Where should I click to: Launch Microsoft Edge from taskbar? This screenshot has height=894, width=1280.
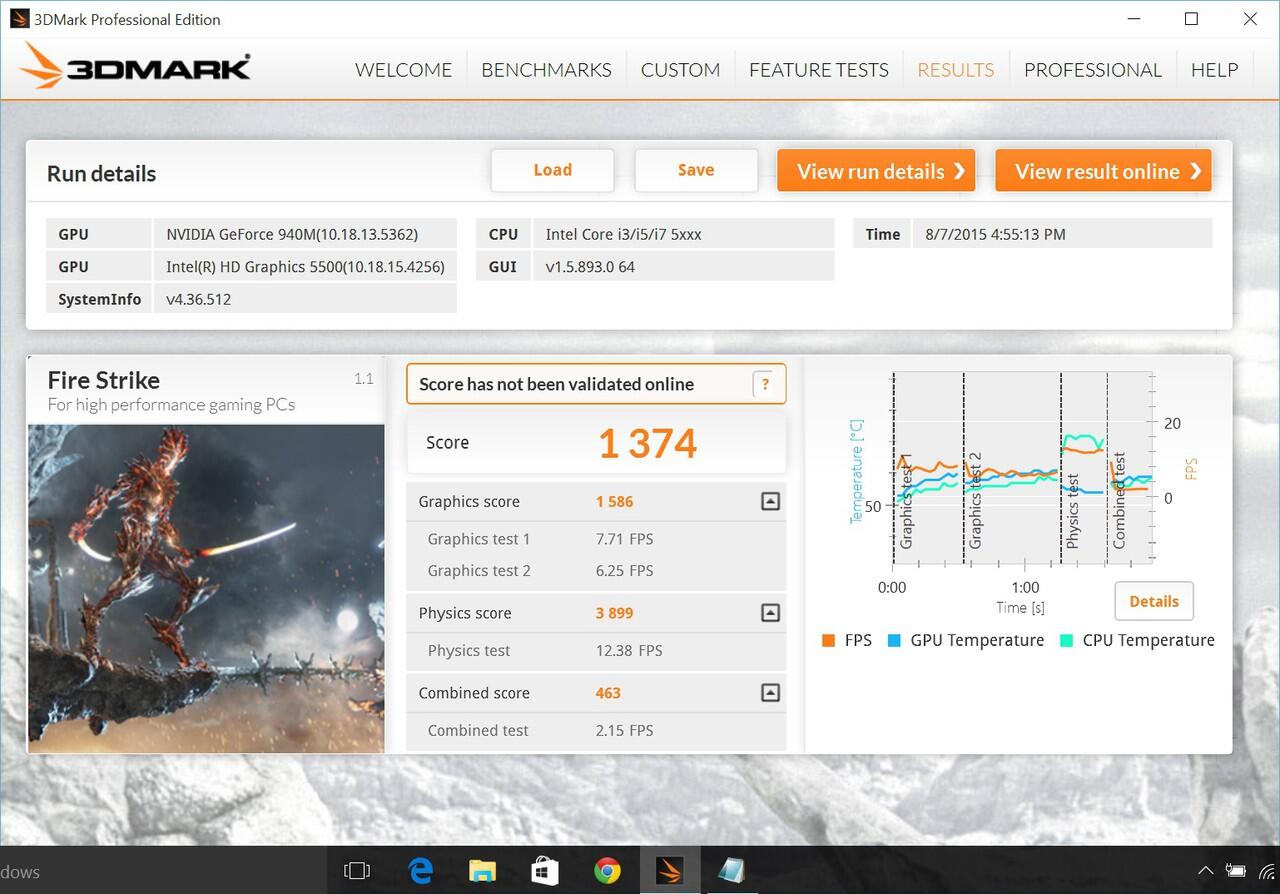click(x=421, y=871)
